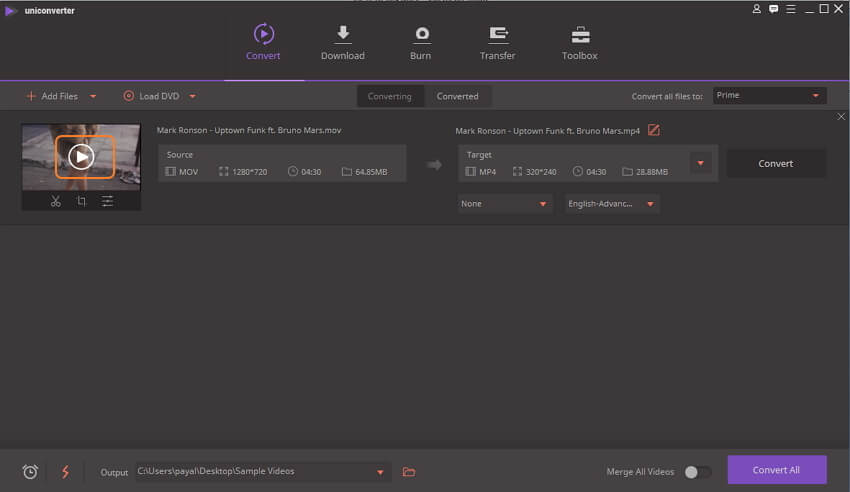Toggle Merge All Videos switch
The height and width of the screenshot is (492, 850).
click(x=697, y=472)
